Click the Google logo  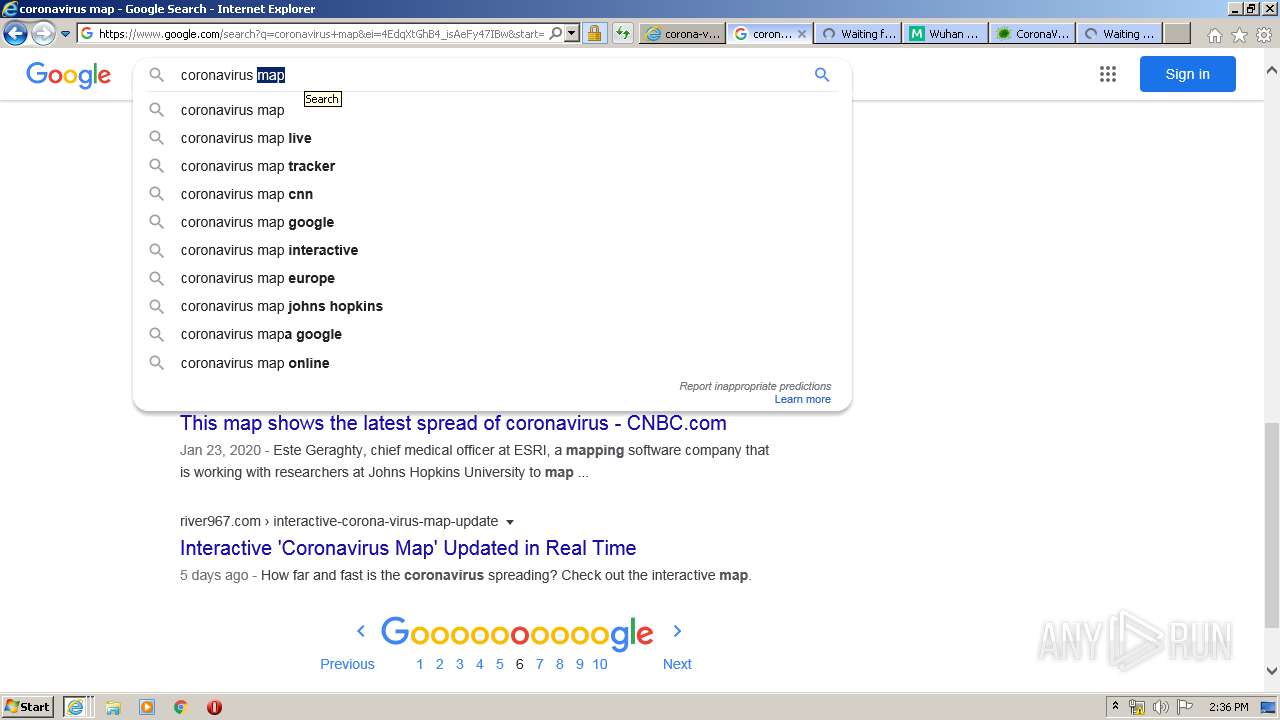tap(68, 75)
